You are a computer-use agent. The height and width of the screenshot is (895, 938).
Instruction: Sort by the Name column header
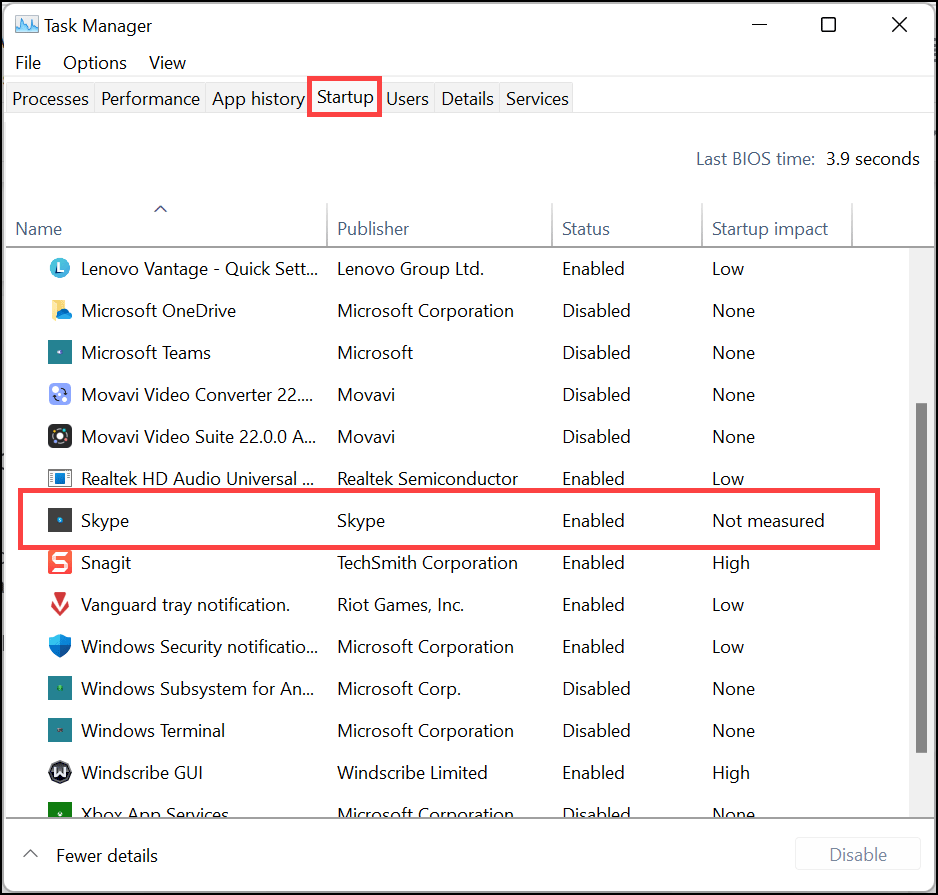(39, 229)
